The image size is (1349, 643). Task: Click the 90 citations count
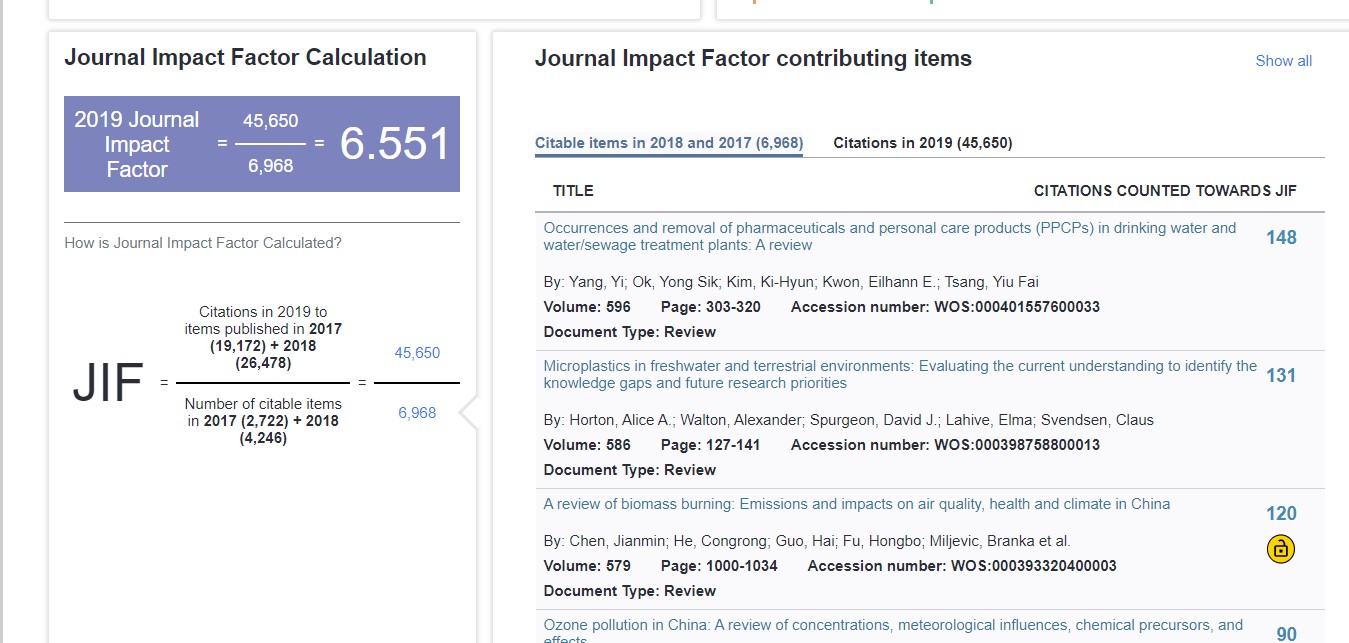click(1286, 633)
